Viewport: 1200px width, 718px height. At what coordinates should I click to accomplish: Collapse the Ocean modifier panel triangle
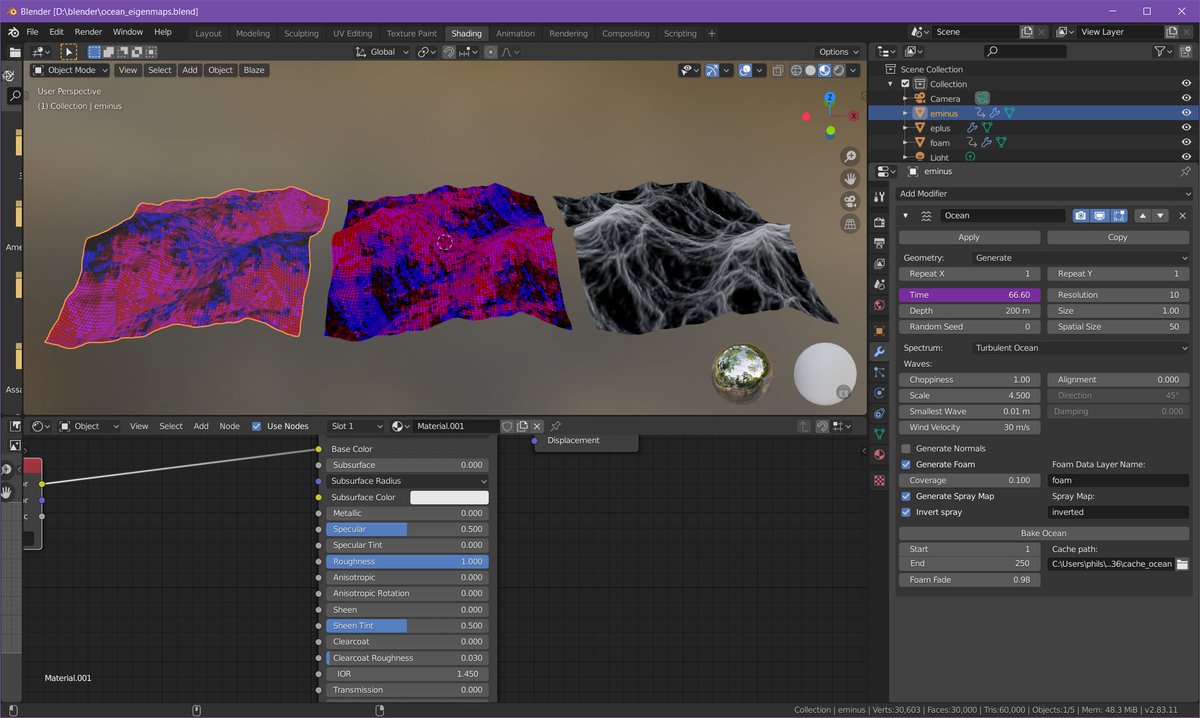(x=905, y=215)
